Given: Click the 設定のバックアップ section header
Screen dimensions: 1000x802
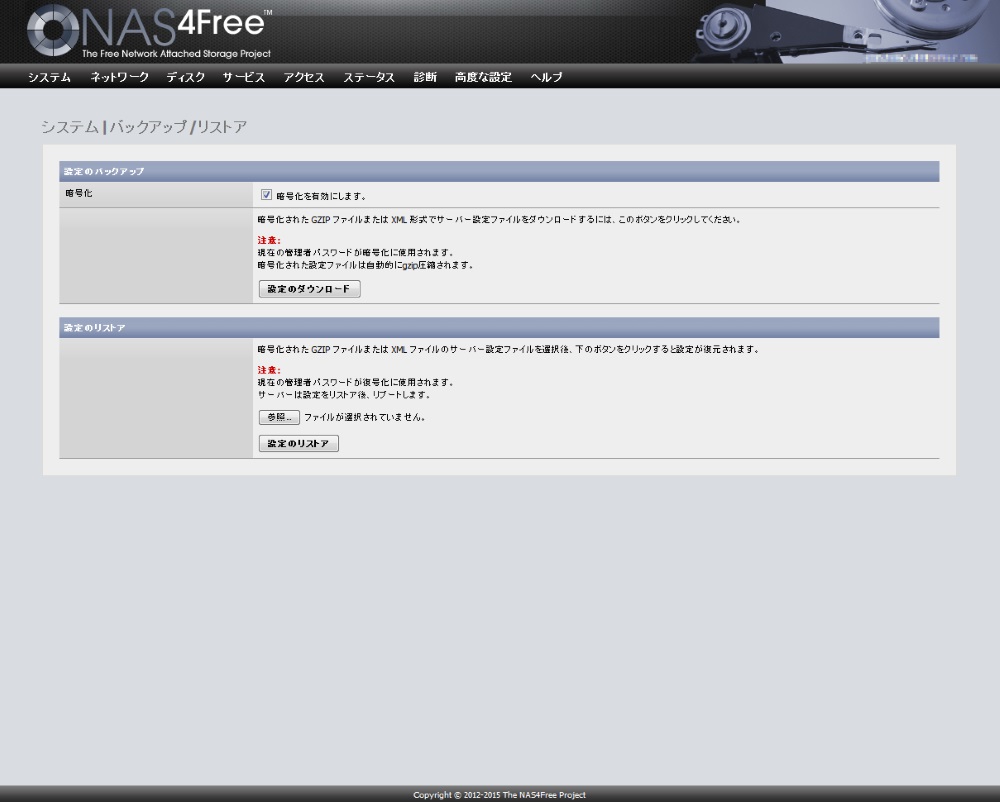Looking at the screenshot, I should coord(499,171).
